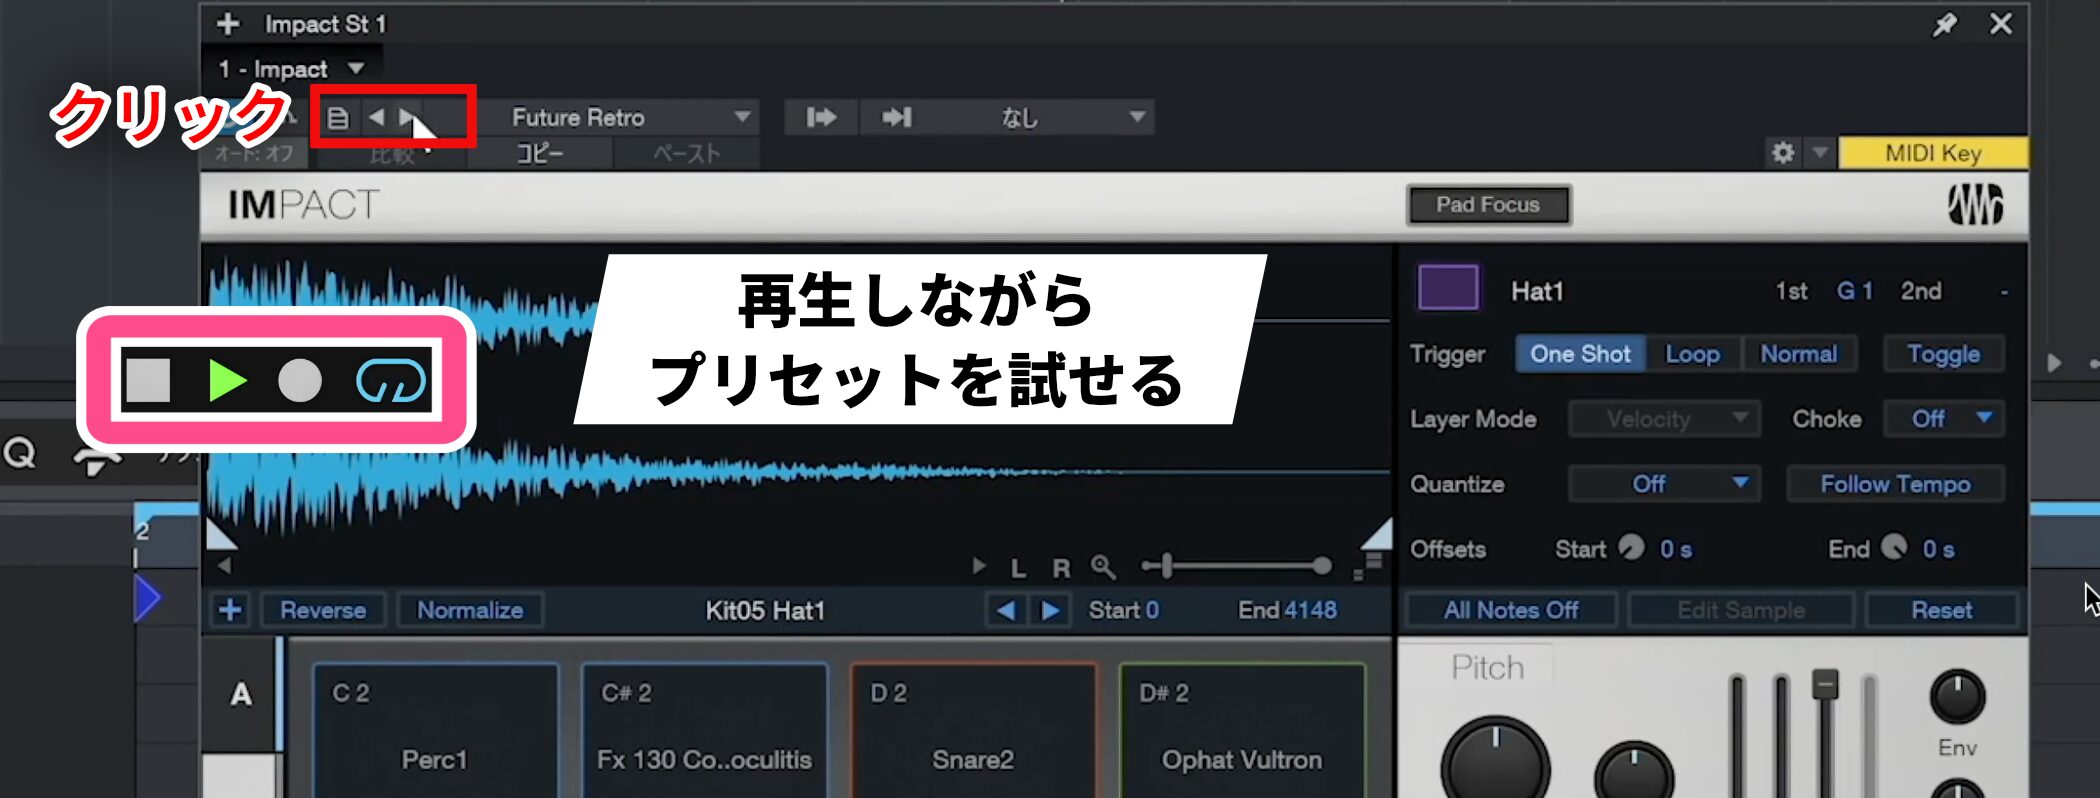The height and width of the screenshot is (798, 2100).
Task: Select the D2 Snare2 pad
Action: (x=972, y=730)
